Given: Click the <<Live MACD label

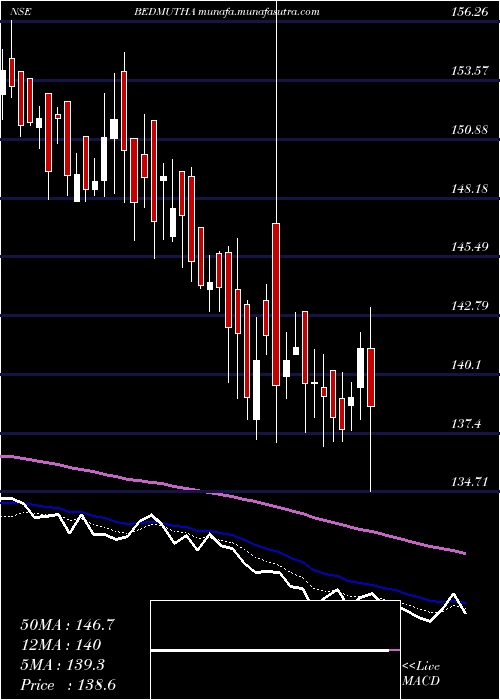Looking at the screenshot, I should click(421, 673).
